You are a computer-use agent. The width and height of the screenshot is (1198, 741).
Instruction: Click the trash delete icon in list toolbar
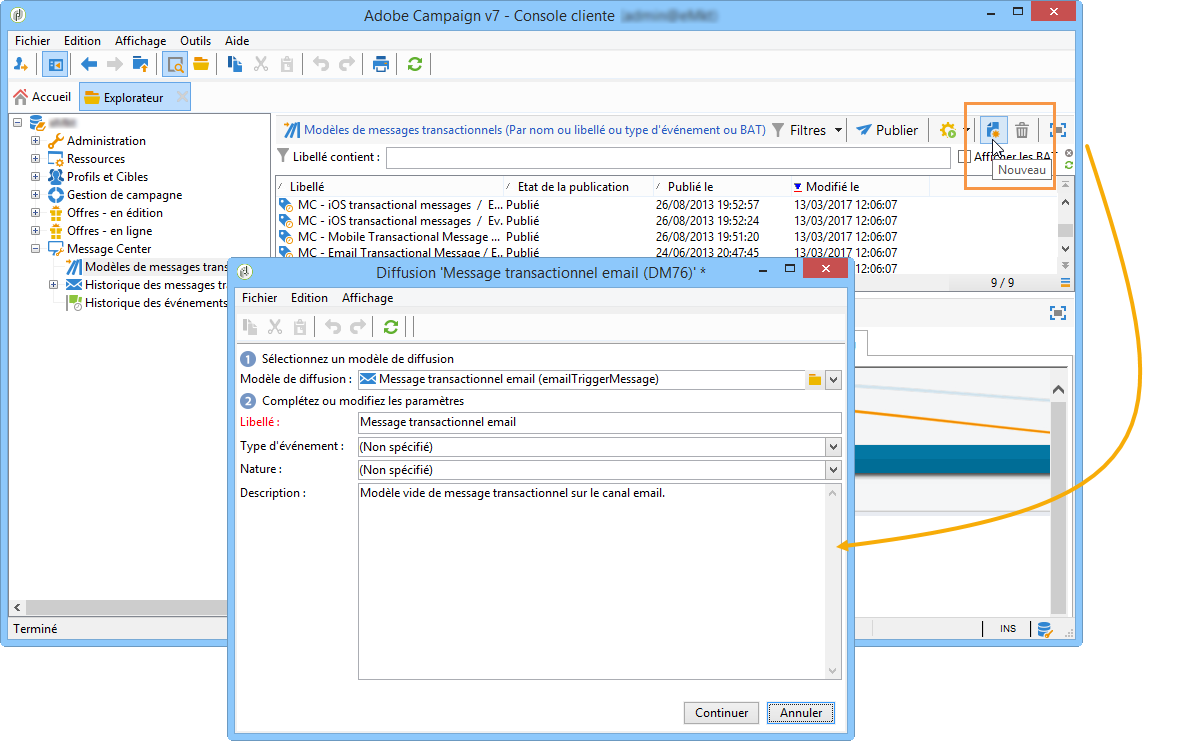[1022, 130]
